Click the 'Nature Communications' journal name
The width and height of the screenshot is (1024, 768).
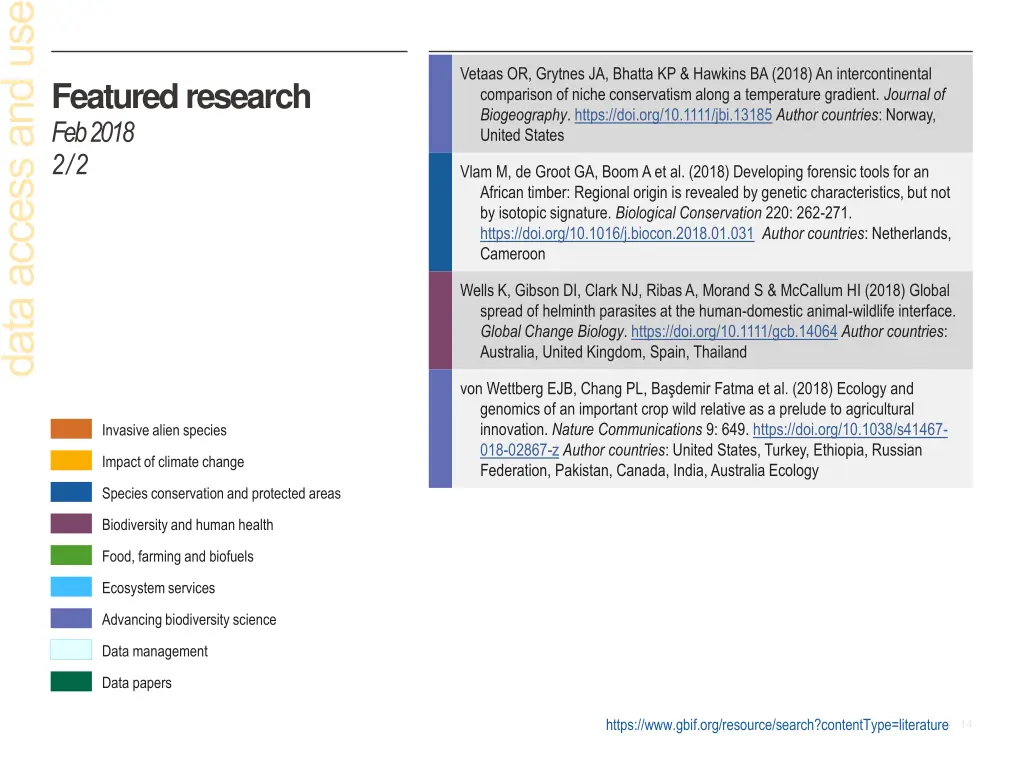pos(627,430)
